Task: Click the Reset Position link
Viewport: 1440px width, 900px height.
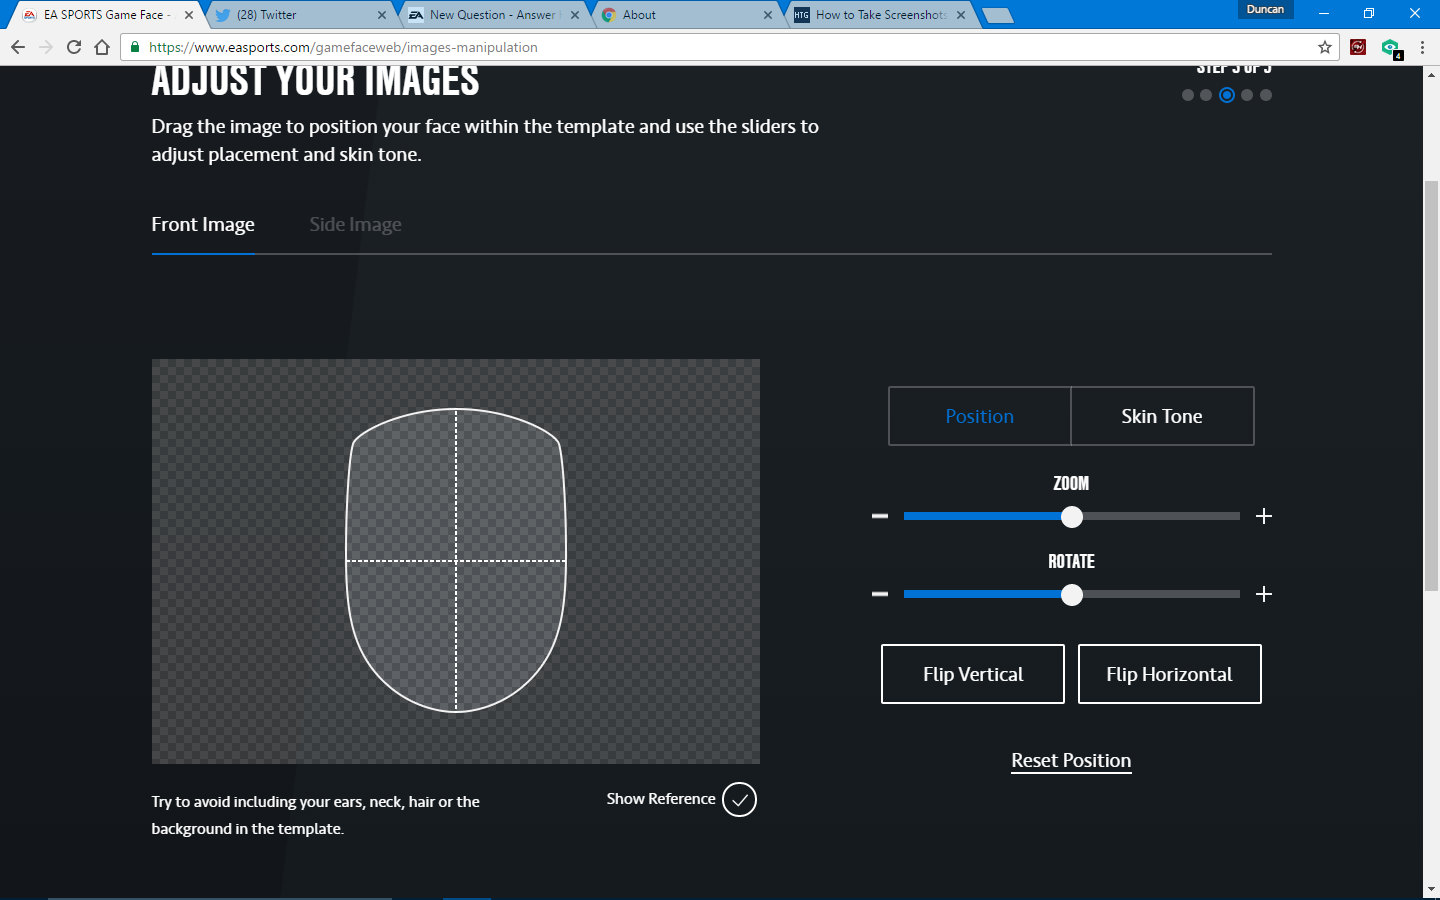Action: pos(1071,761)
